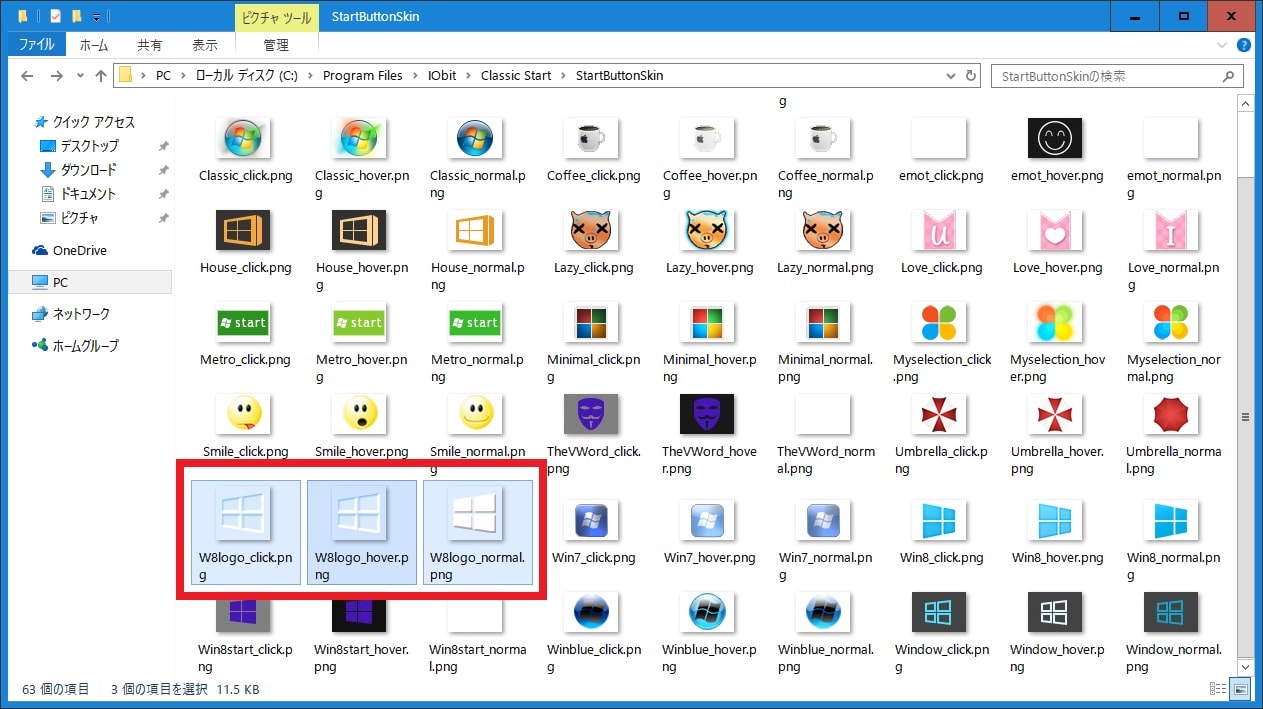Select the Win8_hover.png blue logo icon
This screenshot has height=709, width=1263.
(x=1055, y=522)
